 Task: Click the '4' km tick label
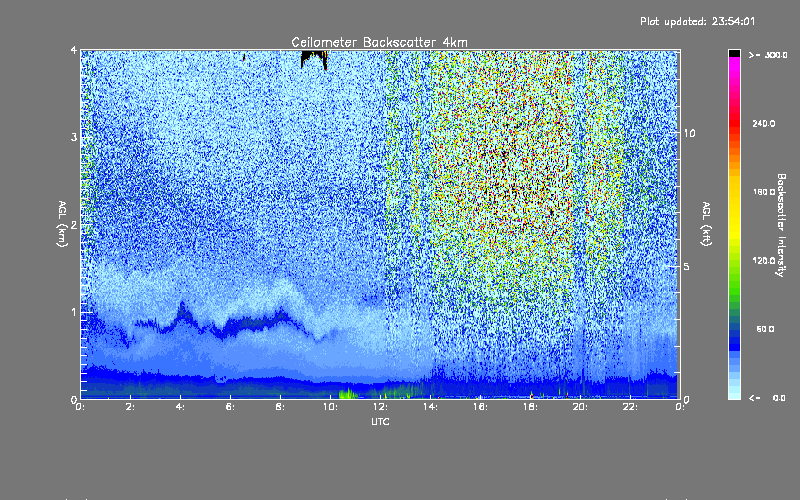point(74,50)
